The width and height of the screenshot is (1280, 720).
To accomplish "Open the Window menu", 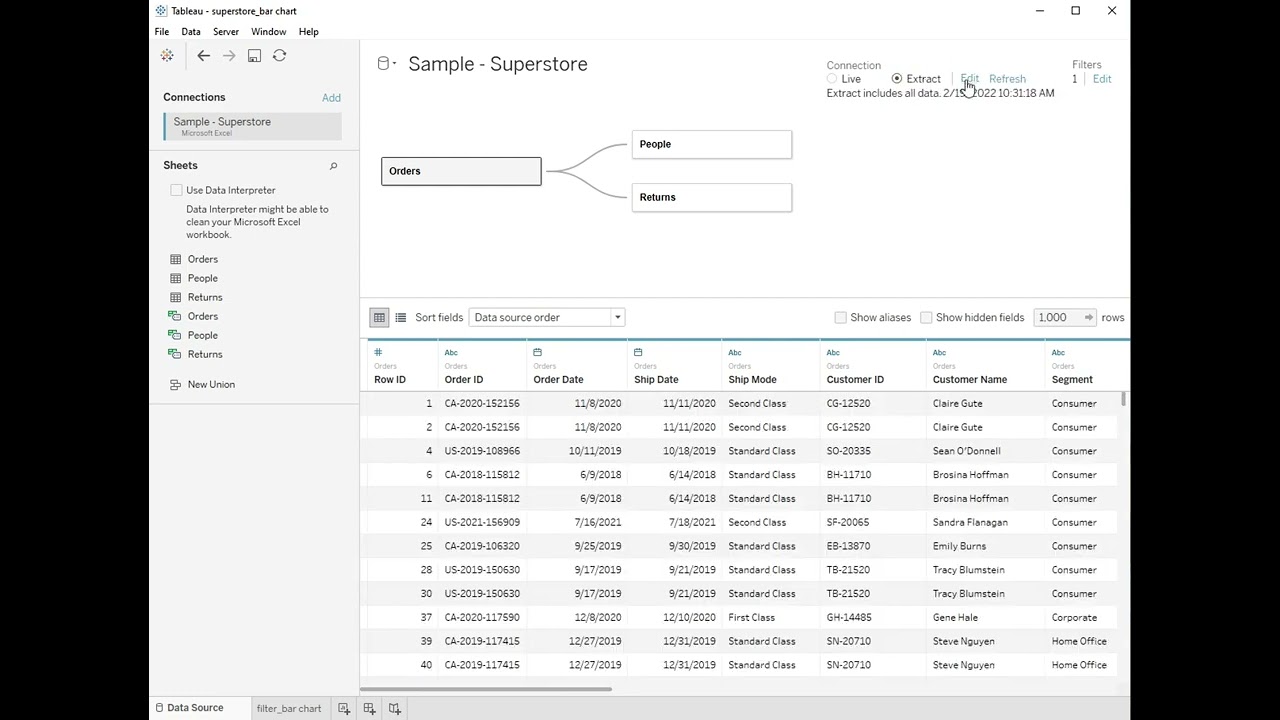I will pos(268,32).
